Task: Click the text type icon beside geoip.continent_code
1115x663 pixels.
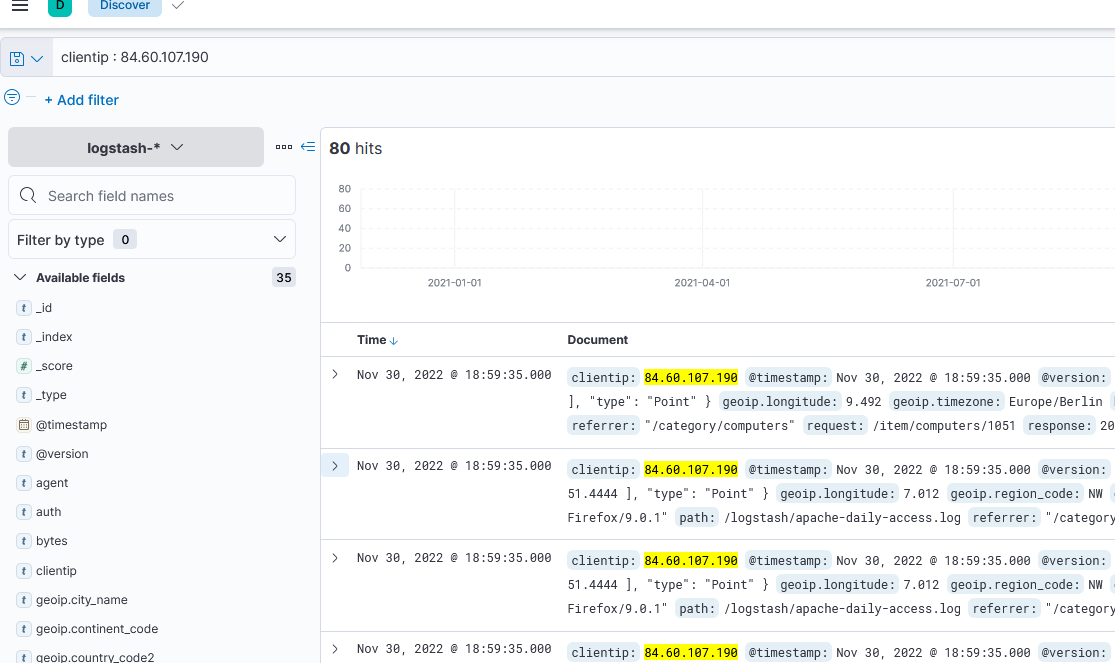Action: point(23,629)
